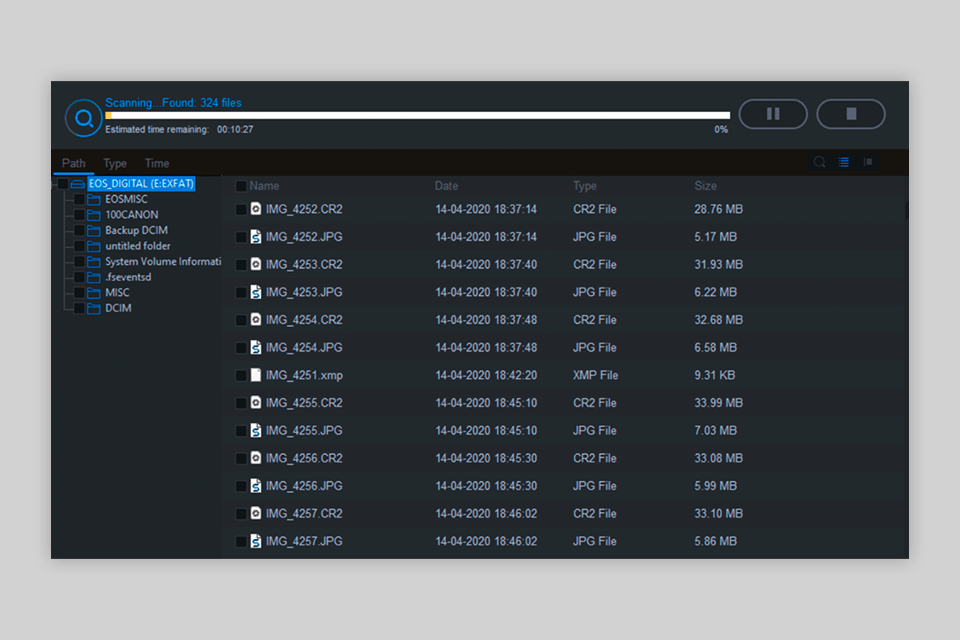Viewport: 960px width, 640px height.
Task: Click the scan progress bar
Action: pos(418,115)
